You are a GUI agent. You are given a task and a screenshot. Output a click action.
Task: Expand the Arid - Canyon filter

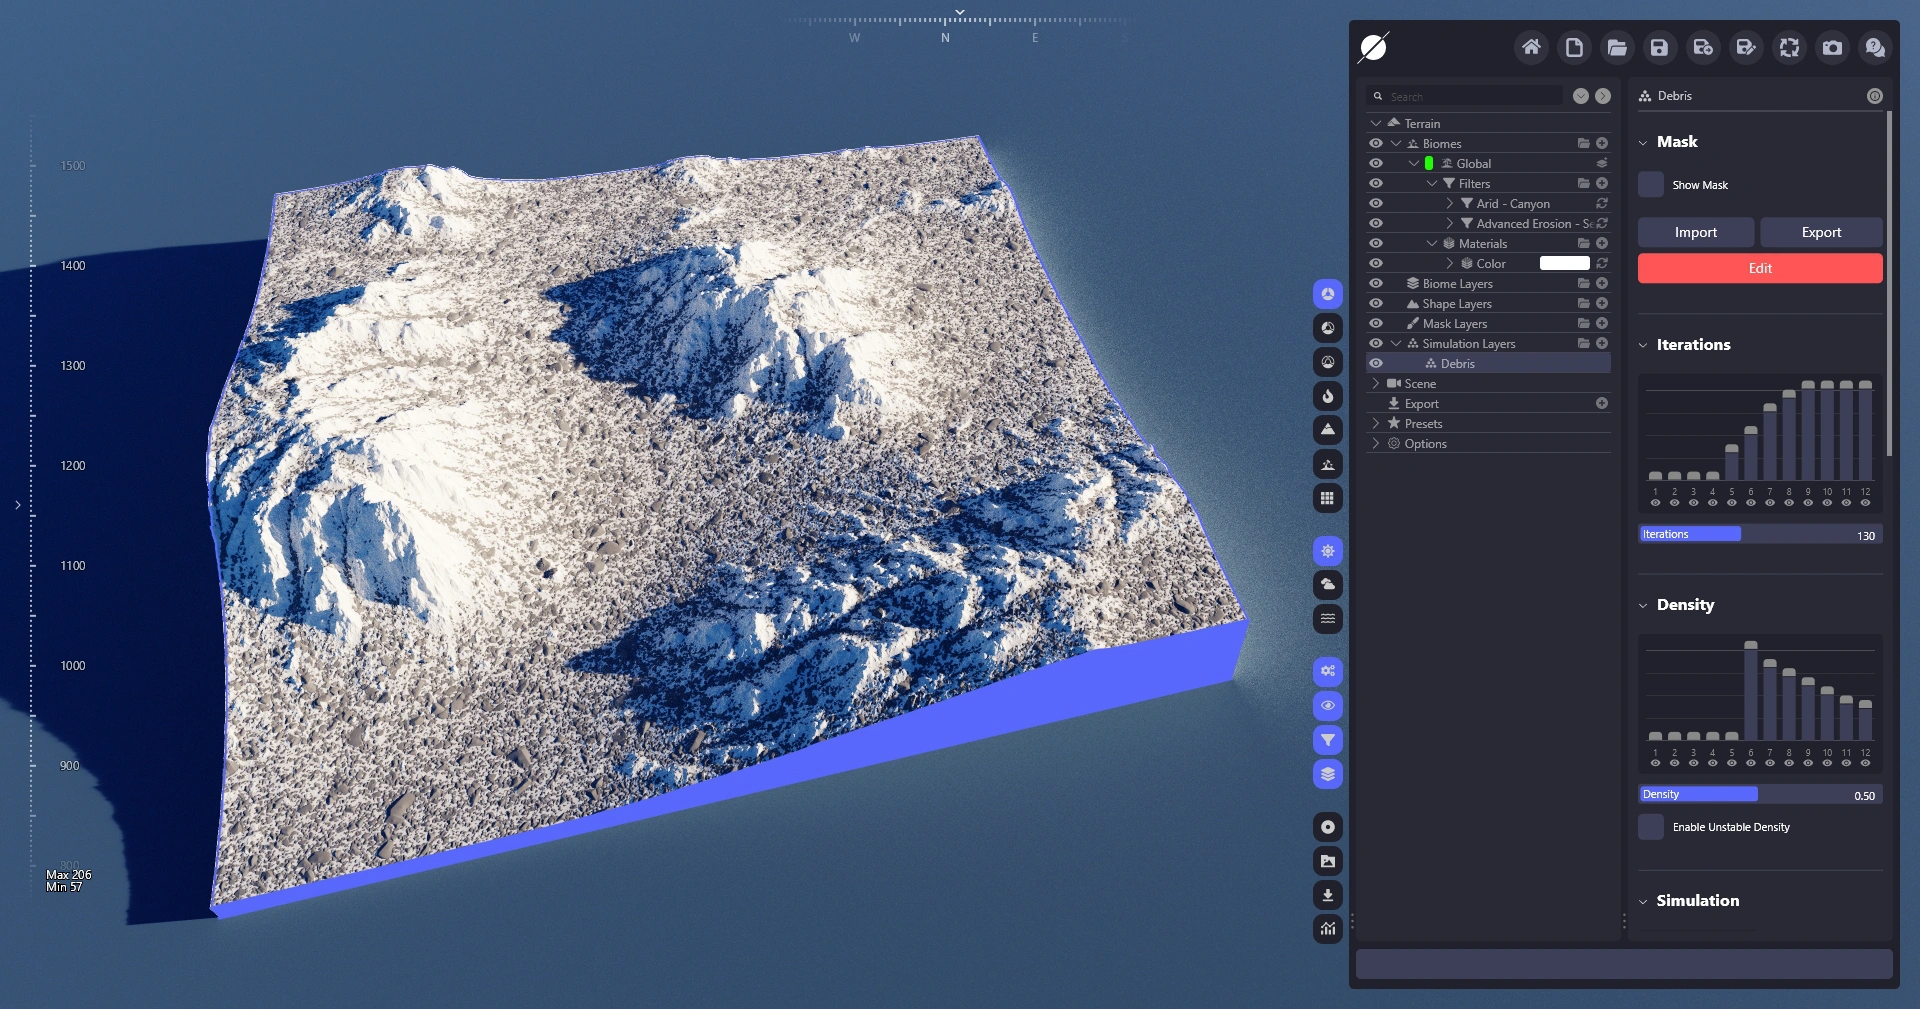click(1449, 204)
